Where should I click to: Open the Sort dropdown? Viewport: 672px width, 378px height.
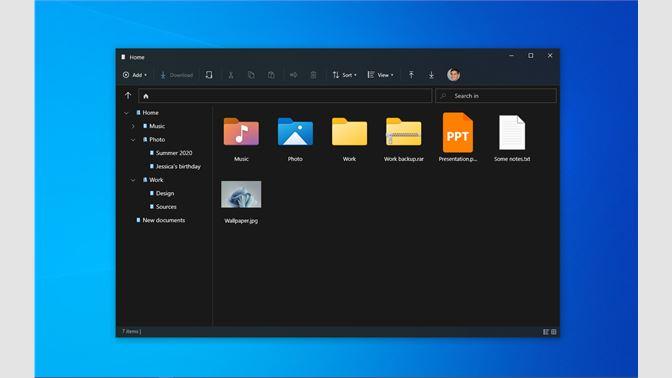point(345,75)
